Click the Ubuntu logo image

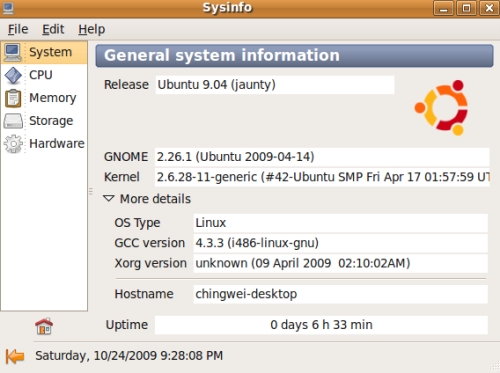441,107
